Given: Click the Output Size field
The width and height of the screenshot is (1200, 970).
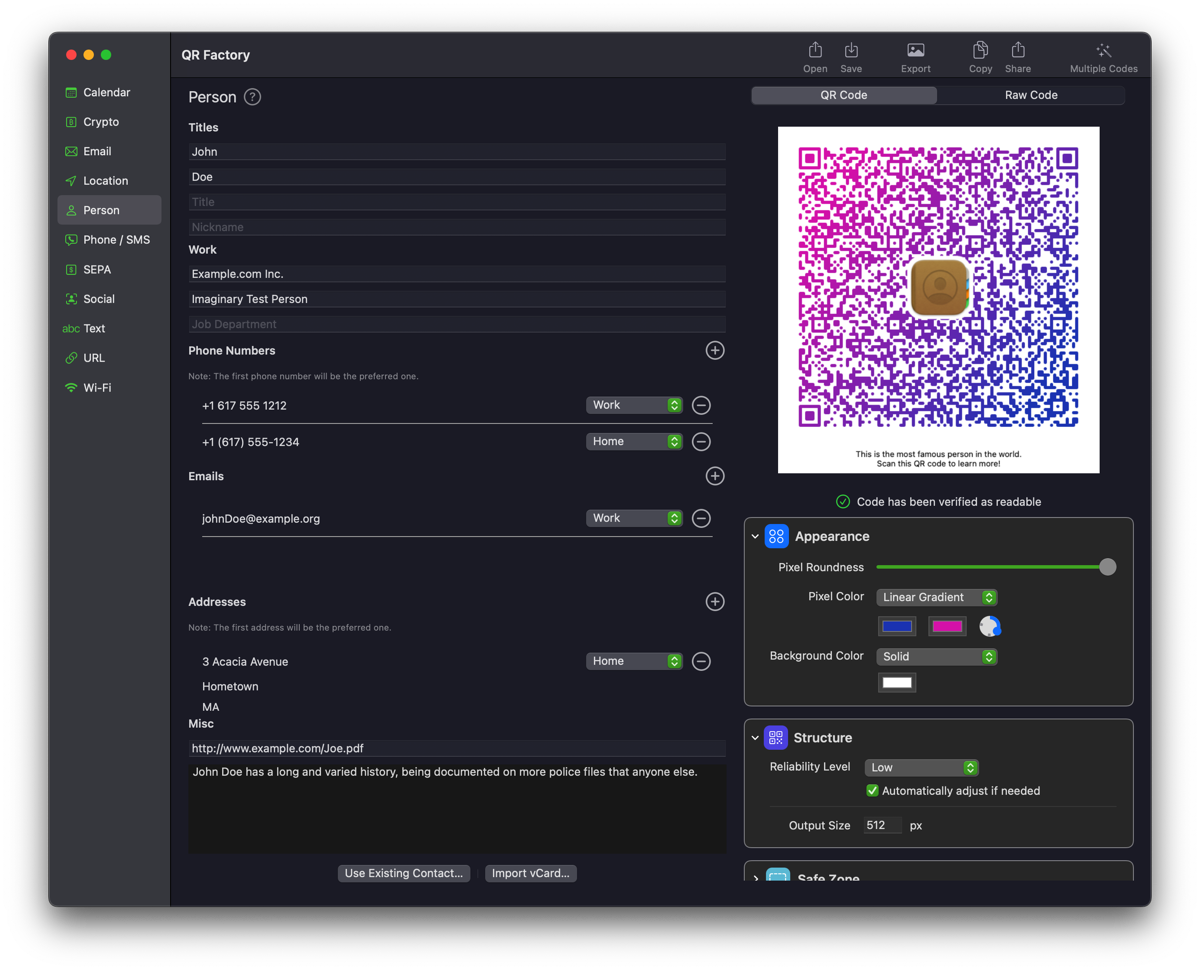Looking at the screenshot, I should coord(883,826).
